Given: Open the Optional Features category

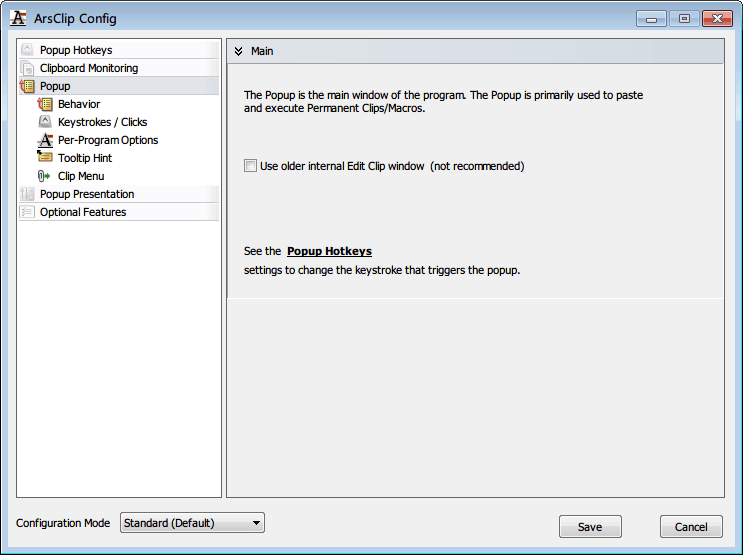Looking at the screenshot, I should point(119,212).
